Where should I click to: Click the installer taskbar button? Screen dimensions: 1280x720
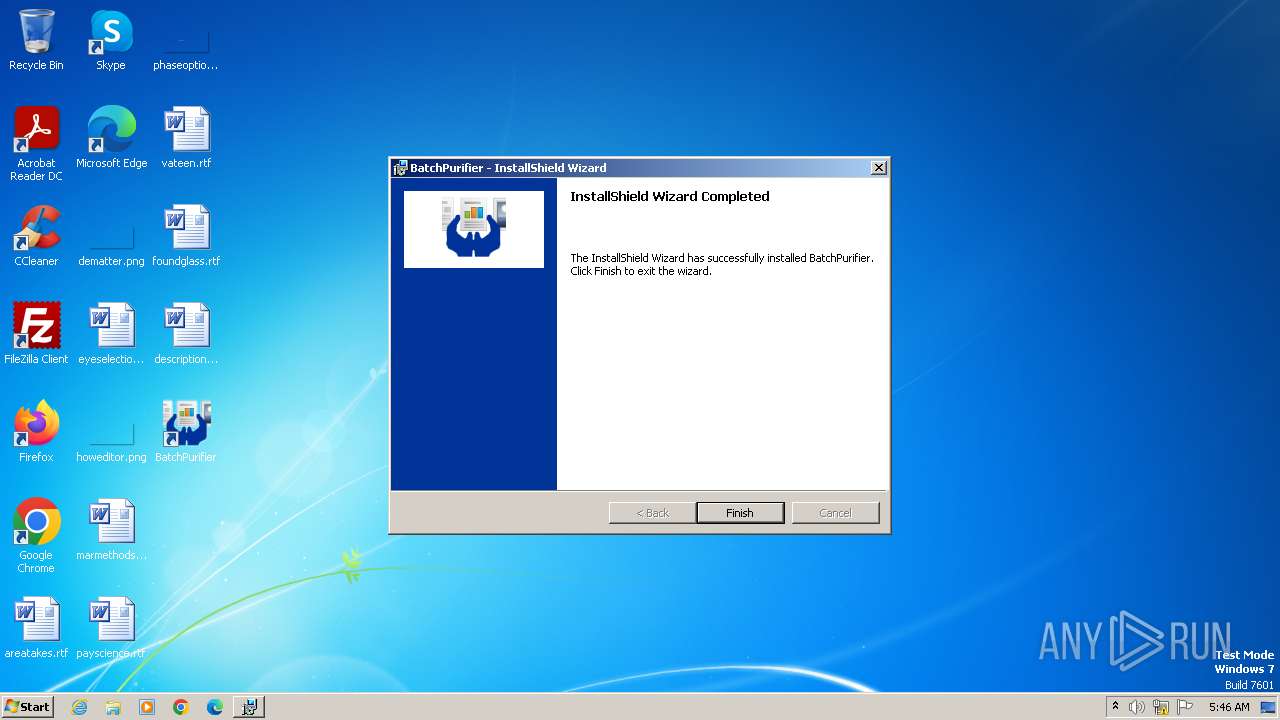point(249,707)
